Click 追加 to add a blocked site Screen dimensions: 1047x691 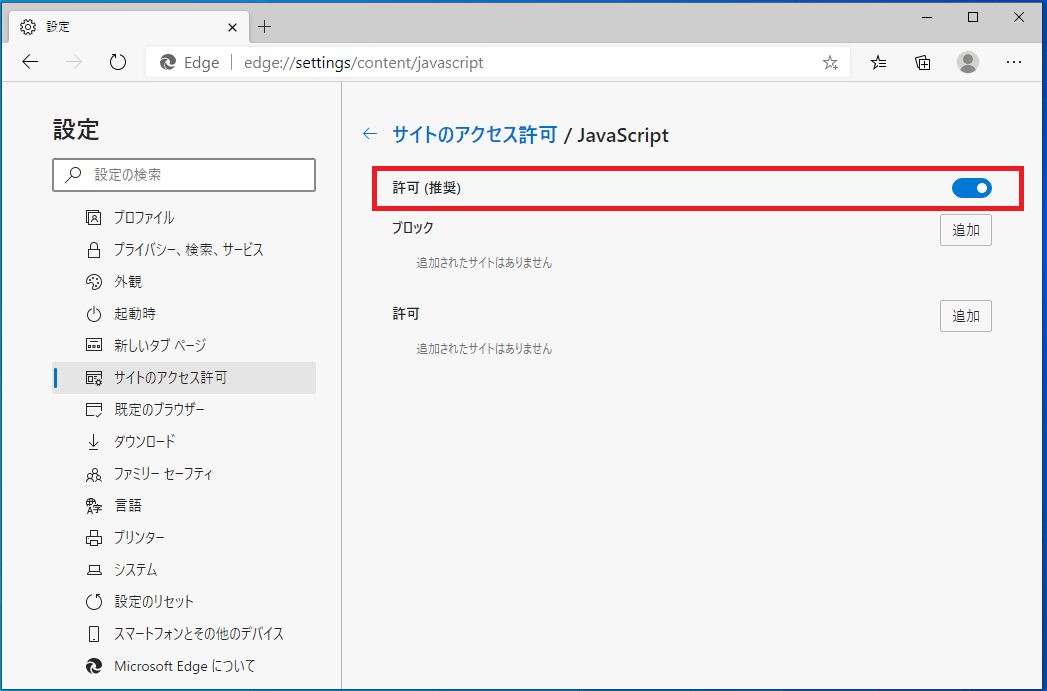[x=965, y=229]
